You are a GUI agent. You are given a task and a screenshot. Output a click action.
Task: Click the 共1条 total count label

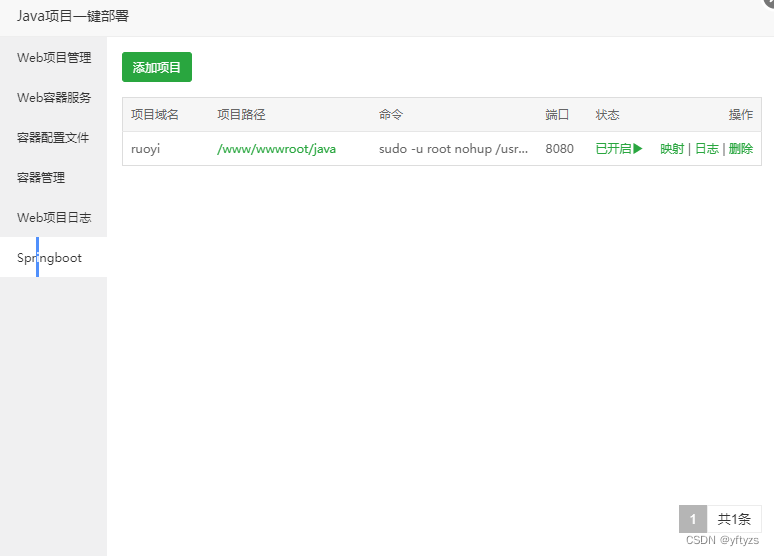pyautogui.click(x=734, y=519)
